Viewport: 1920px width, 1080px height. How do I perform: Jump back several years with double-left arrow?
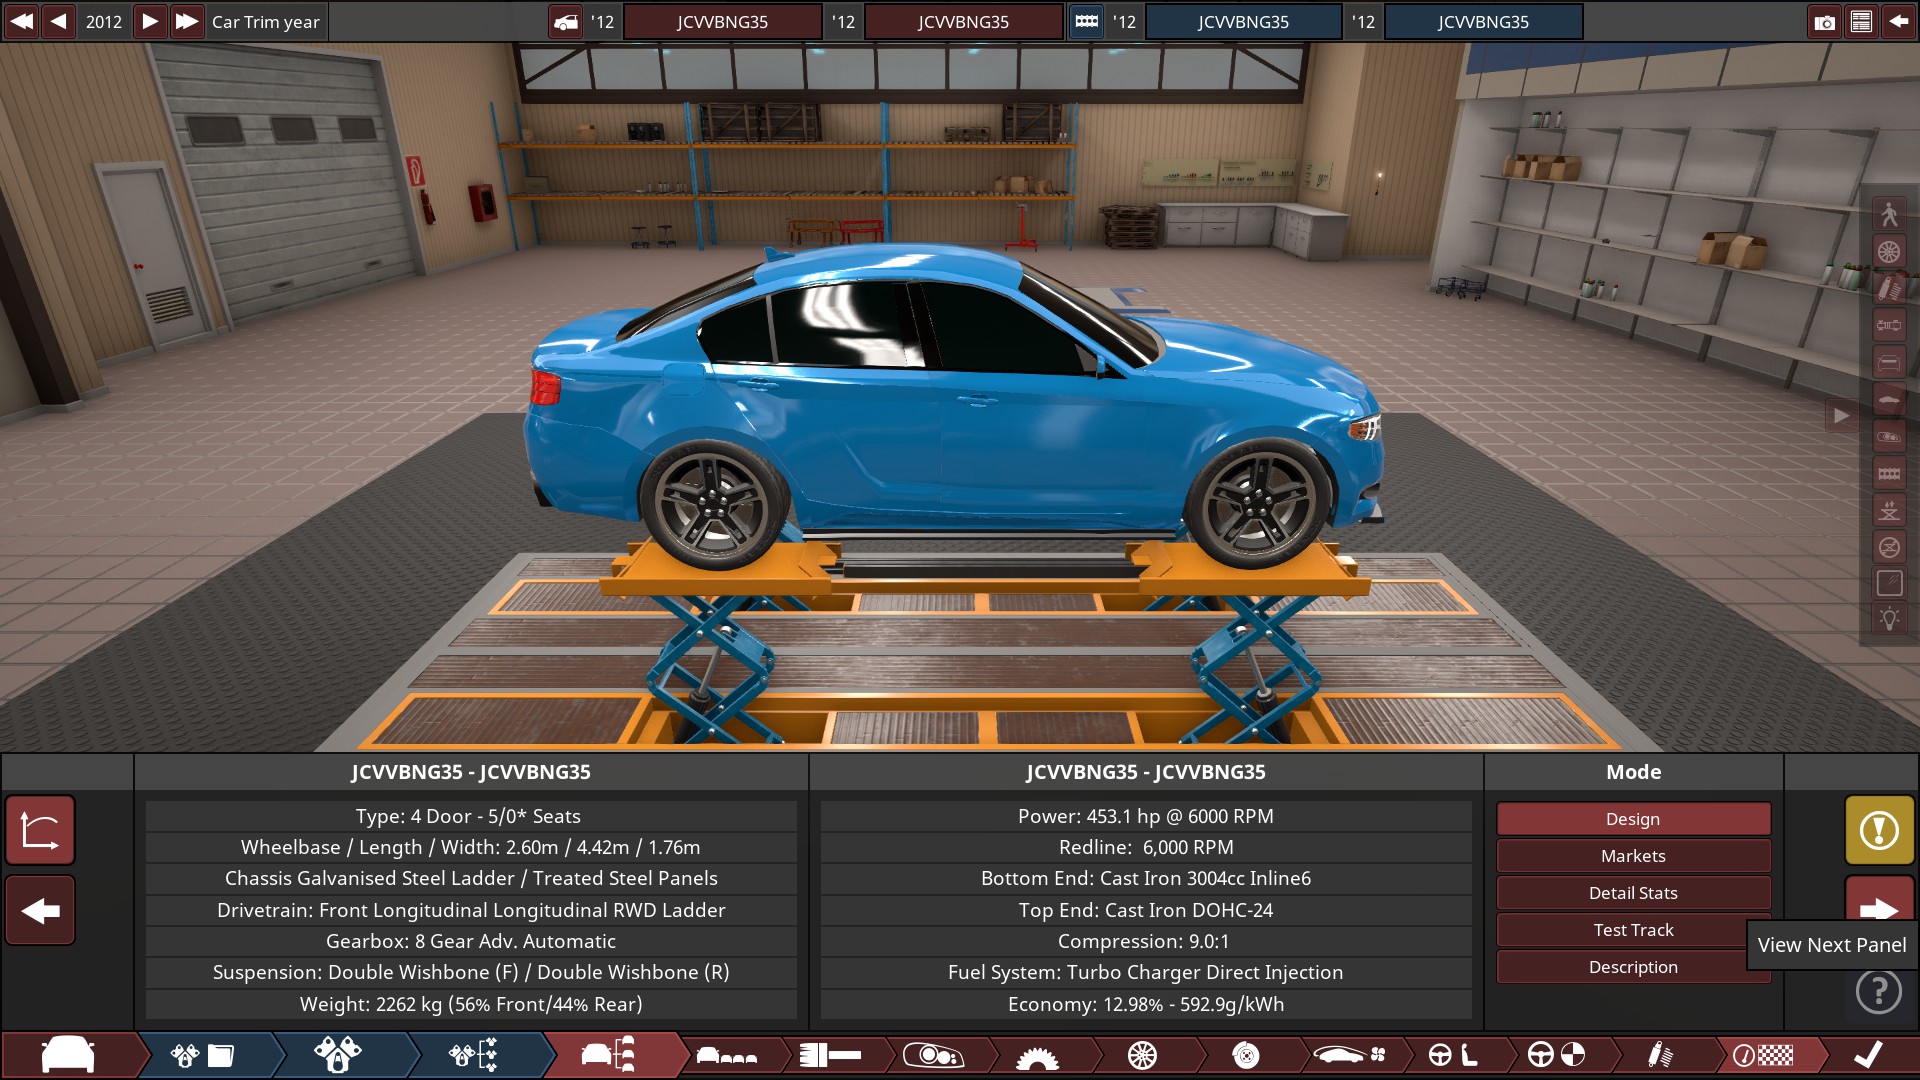point(21,21)
